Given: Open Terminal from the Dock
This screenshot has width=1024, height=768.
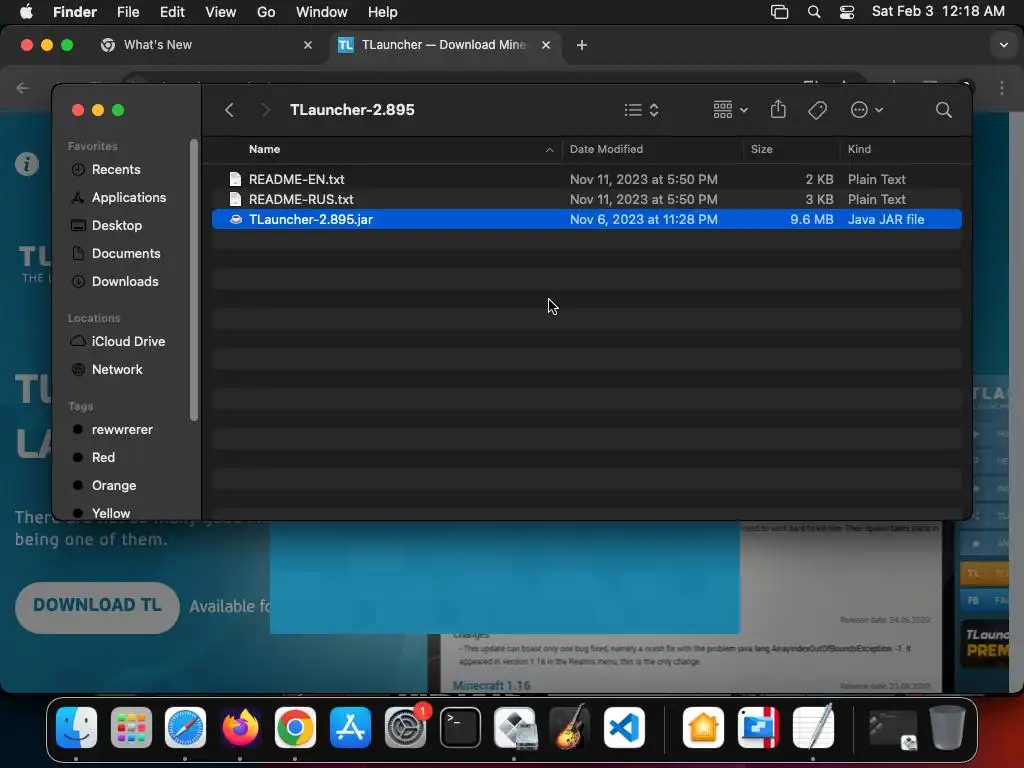Looking at the screenshot, I should (x=460, y=728).
